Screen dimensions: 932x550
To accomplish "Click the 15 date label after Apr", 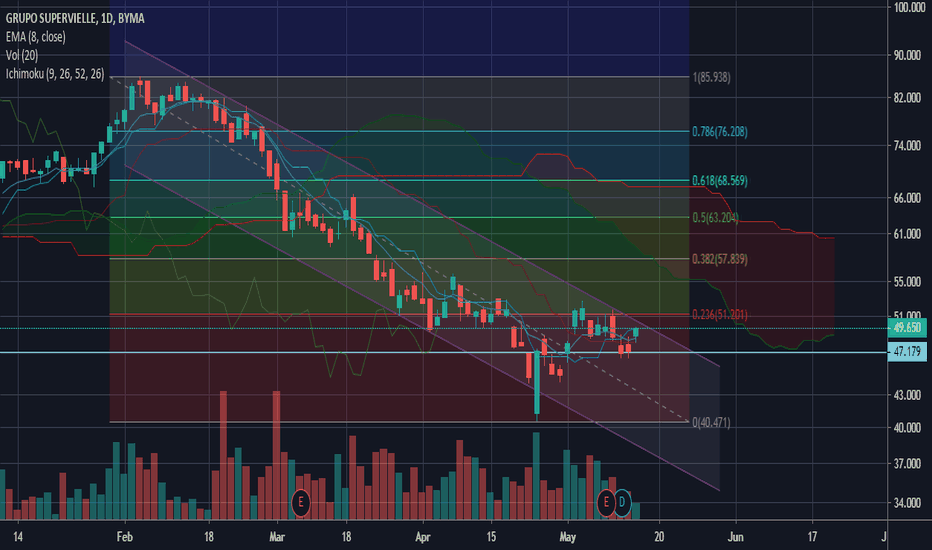I will pos(491,537).
